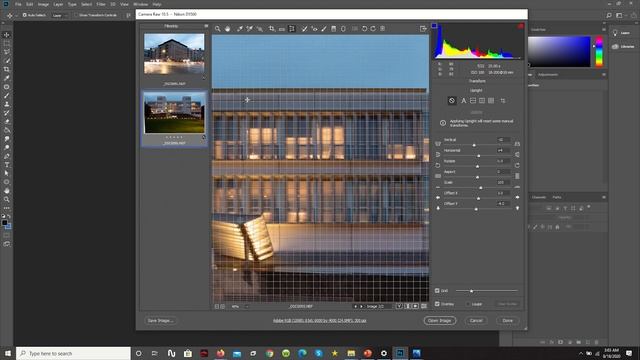Click the Horizontal slider handle
This screenshot has height=360, width=640.
[x=478, y=156]
